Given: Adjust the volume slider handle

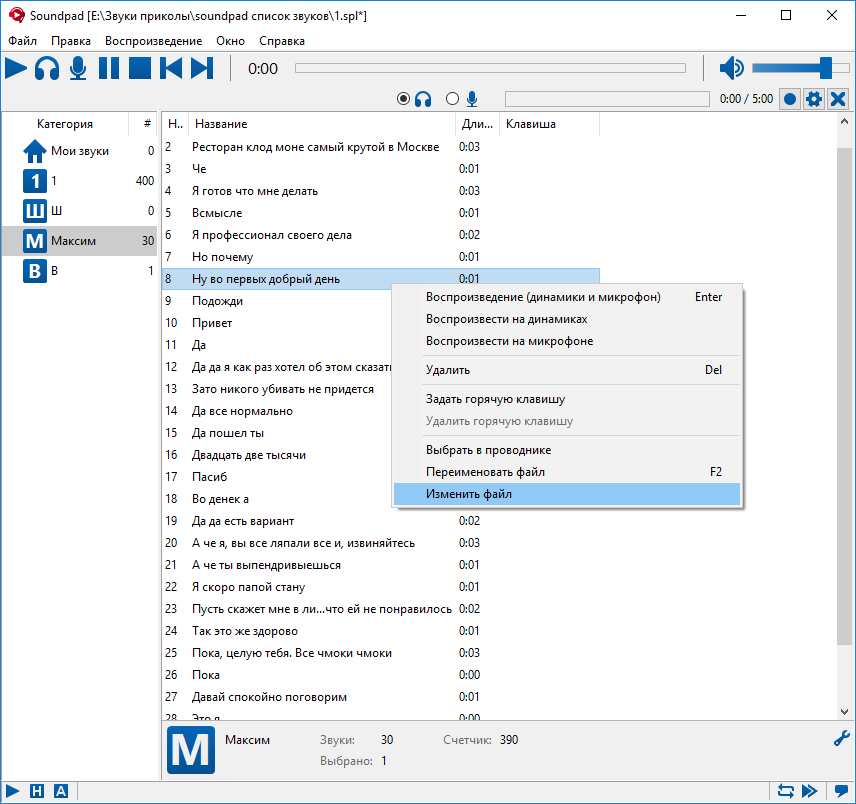Looking at the screenshot, I should [826, 68].
